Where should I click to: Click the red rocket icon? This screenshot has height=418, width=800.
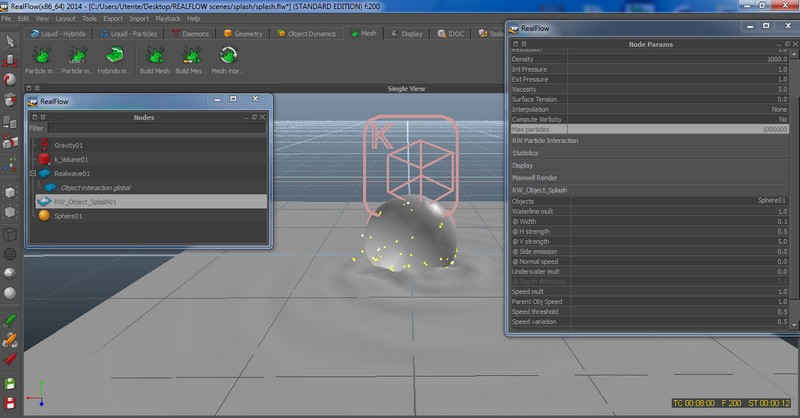[10, 359]
